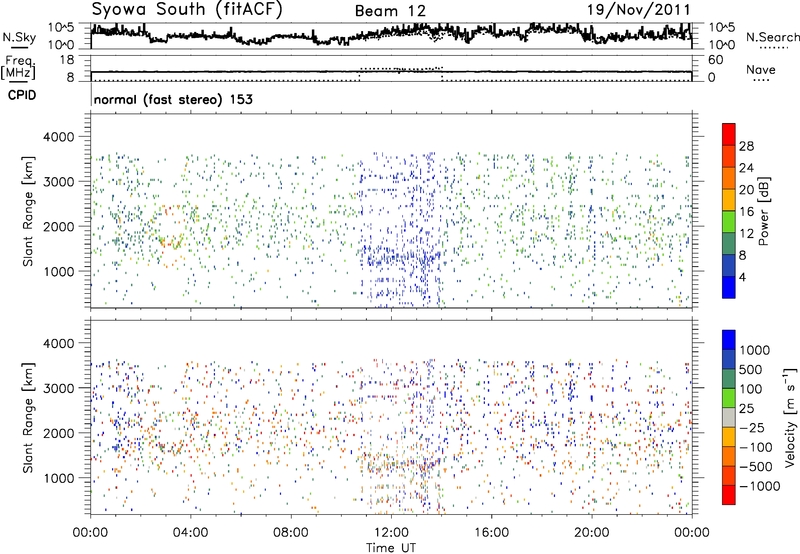
Task: Select the '08:00' time tick label
Action: pos(291,533)
